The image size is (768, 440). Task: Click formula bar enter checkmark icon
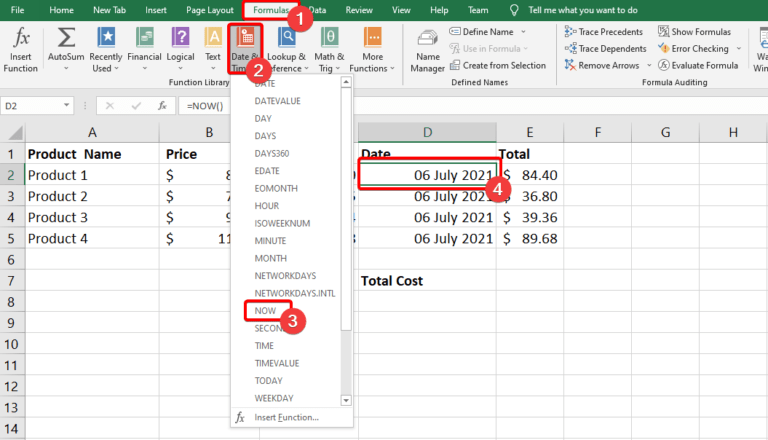[136, 106]
